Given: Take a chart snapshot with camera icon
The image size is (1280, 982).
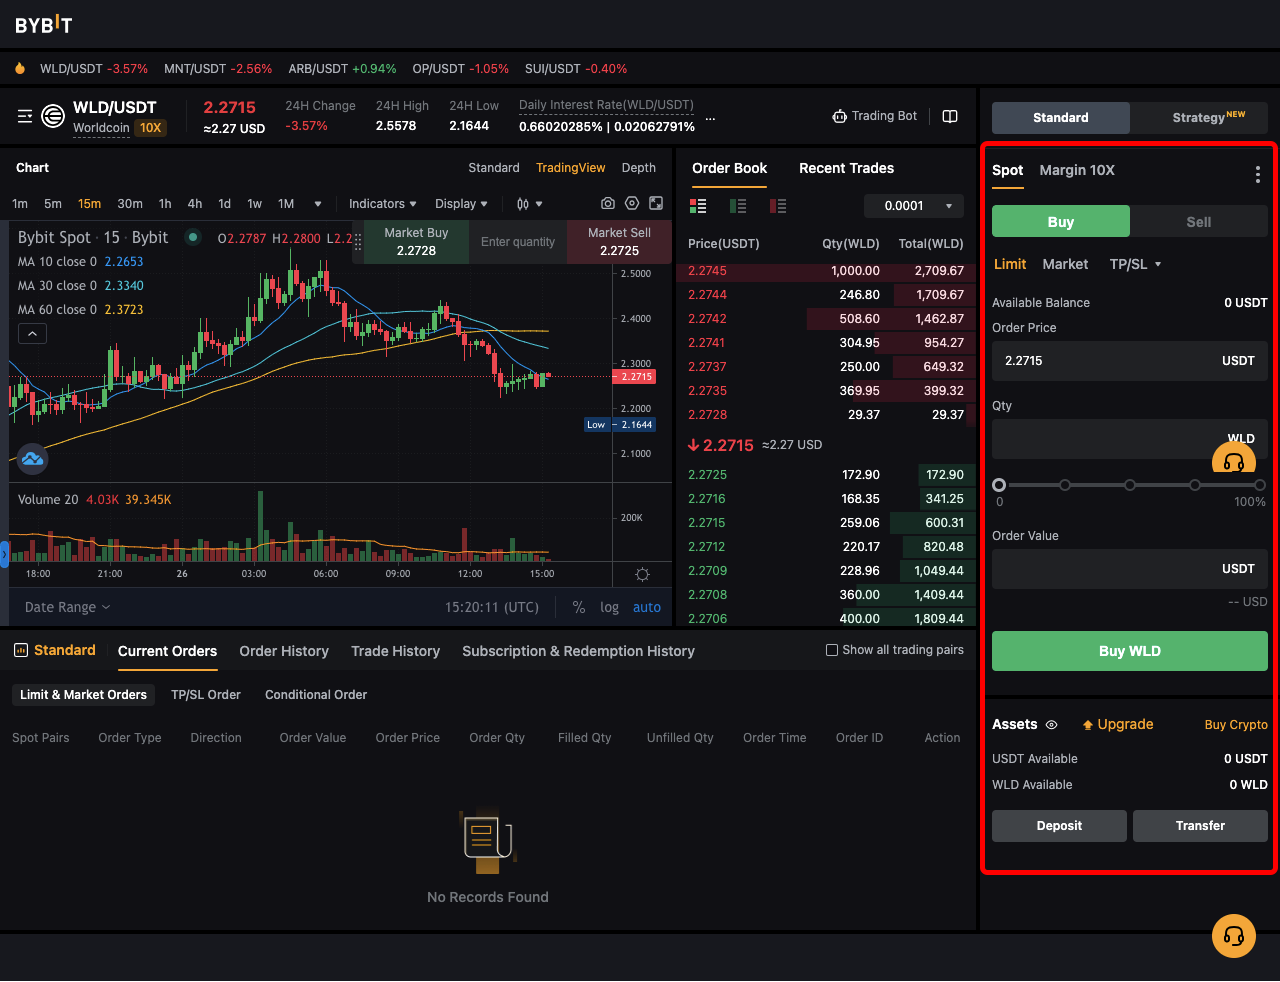Looking at the screenshot, I should [x=607, y=203].
